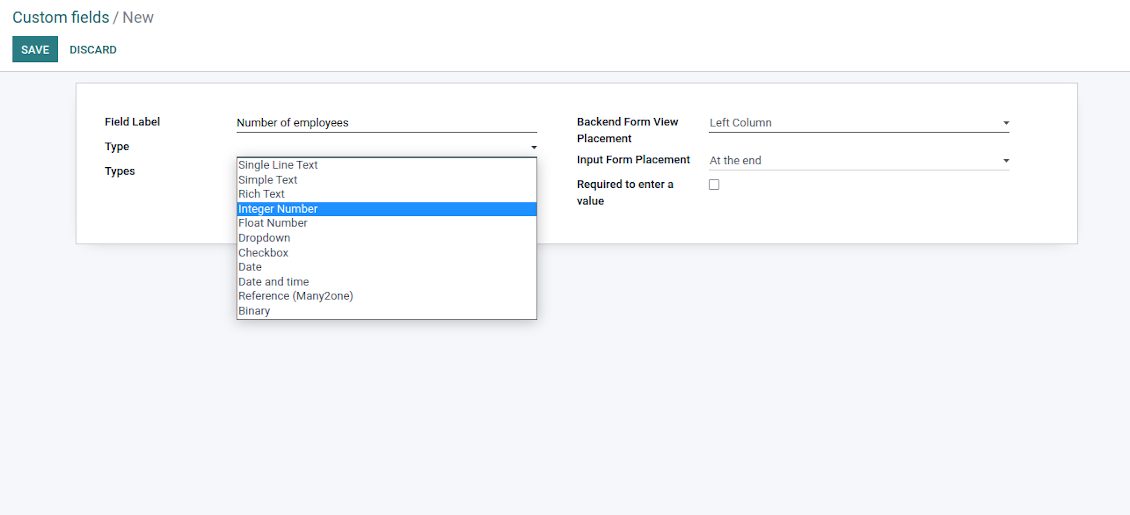
Task: Enable Required to enter a value checkbox
Action: pyautogui.click(x=714, y=185)
